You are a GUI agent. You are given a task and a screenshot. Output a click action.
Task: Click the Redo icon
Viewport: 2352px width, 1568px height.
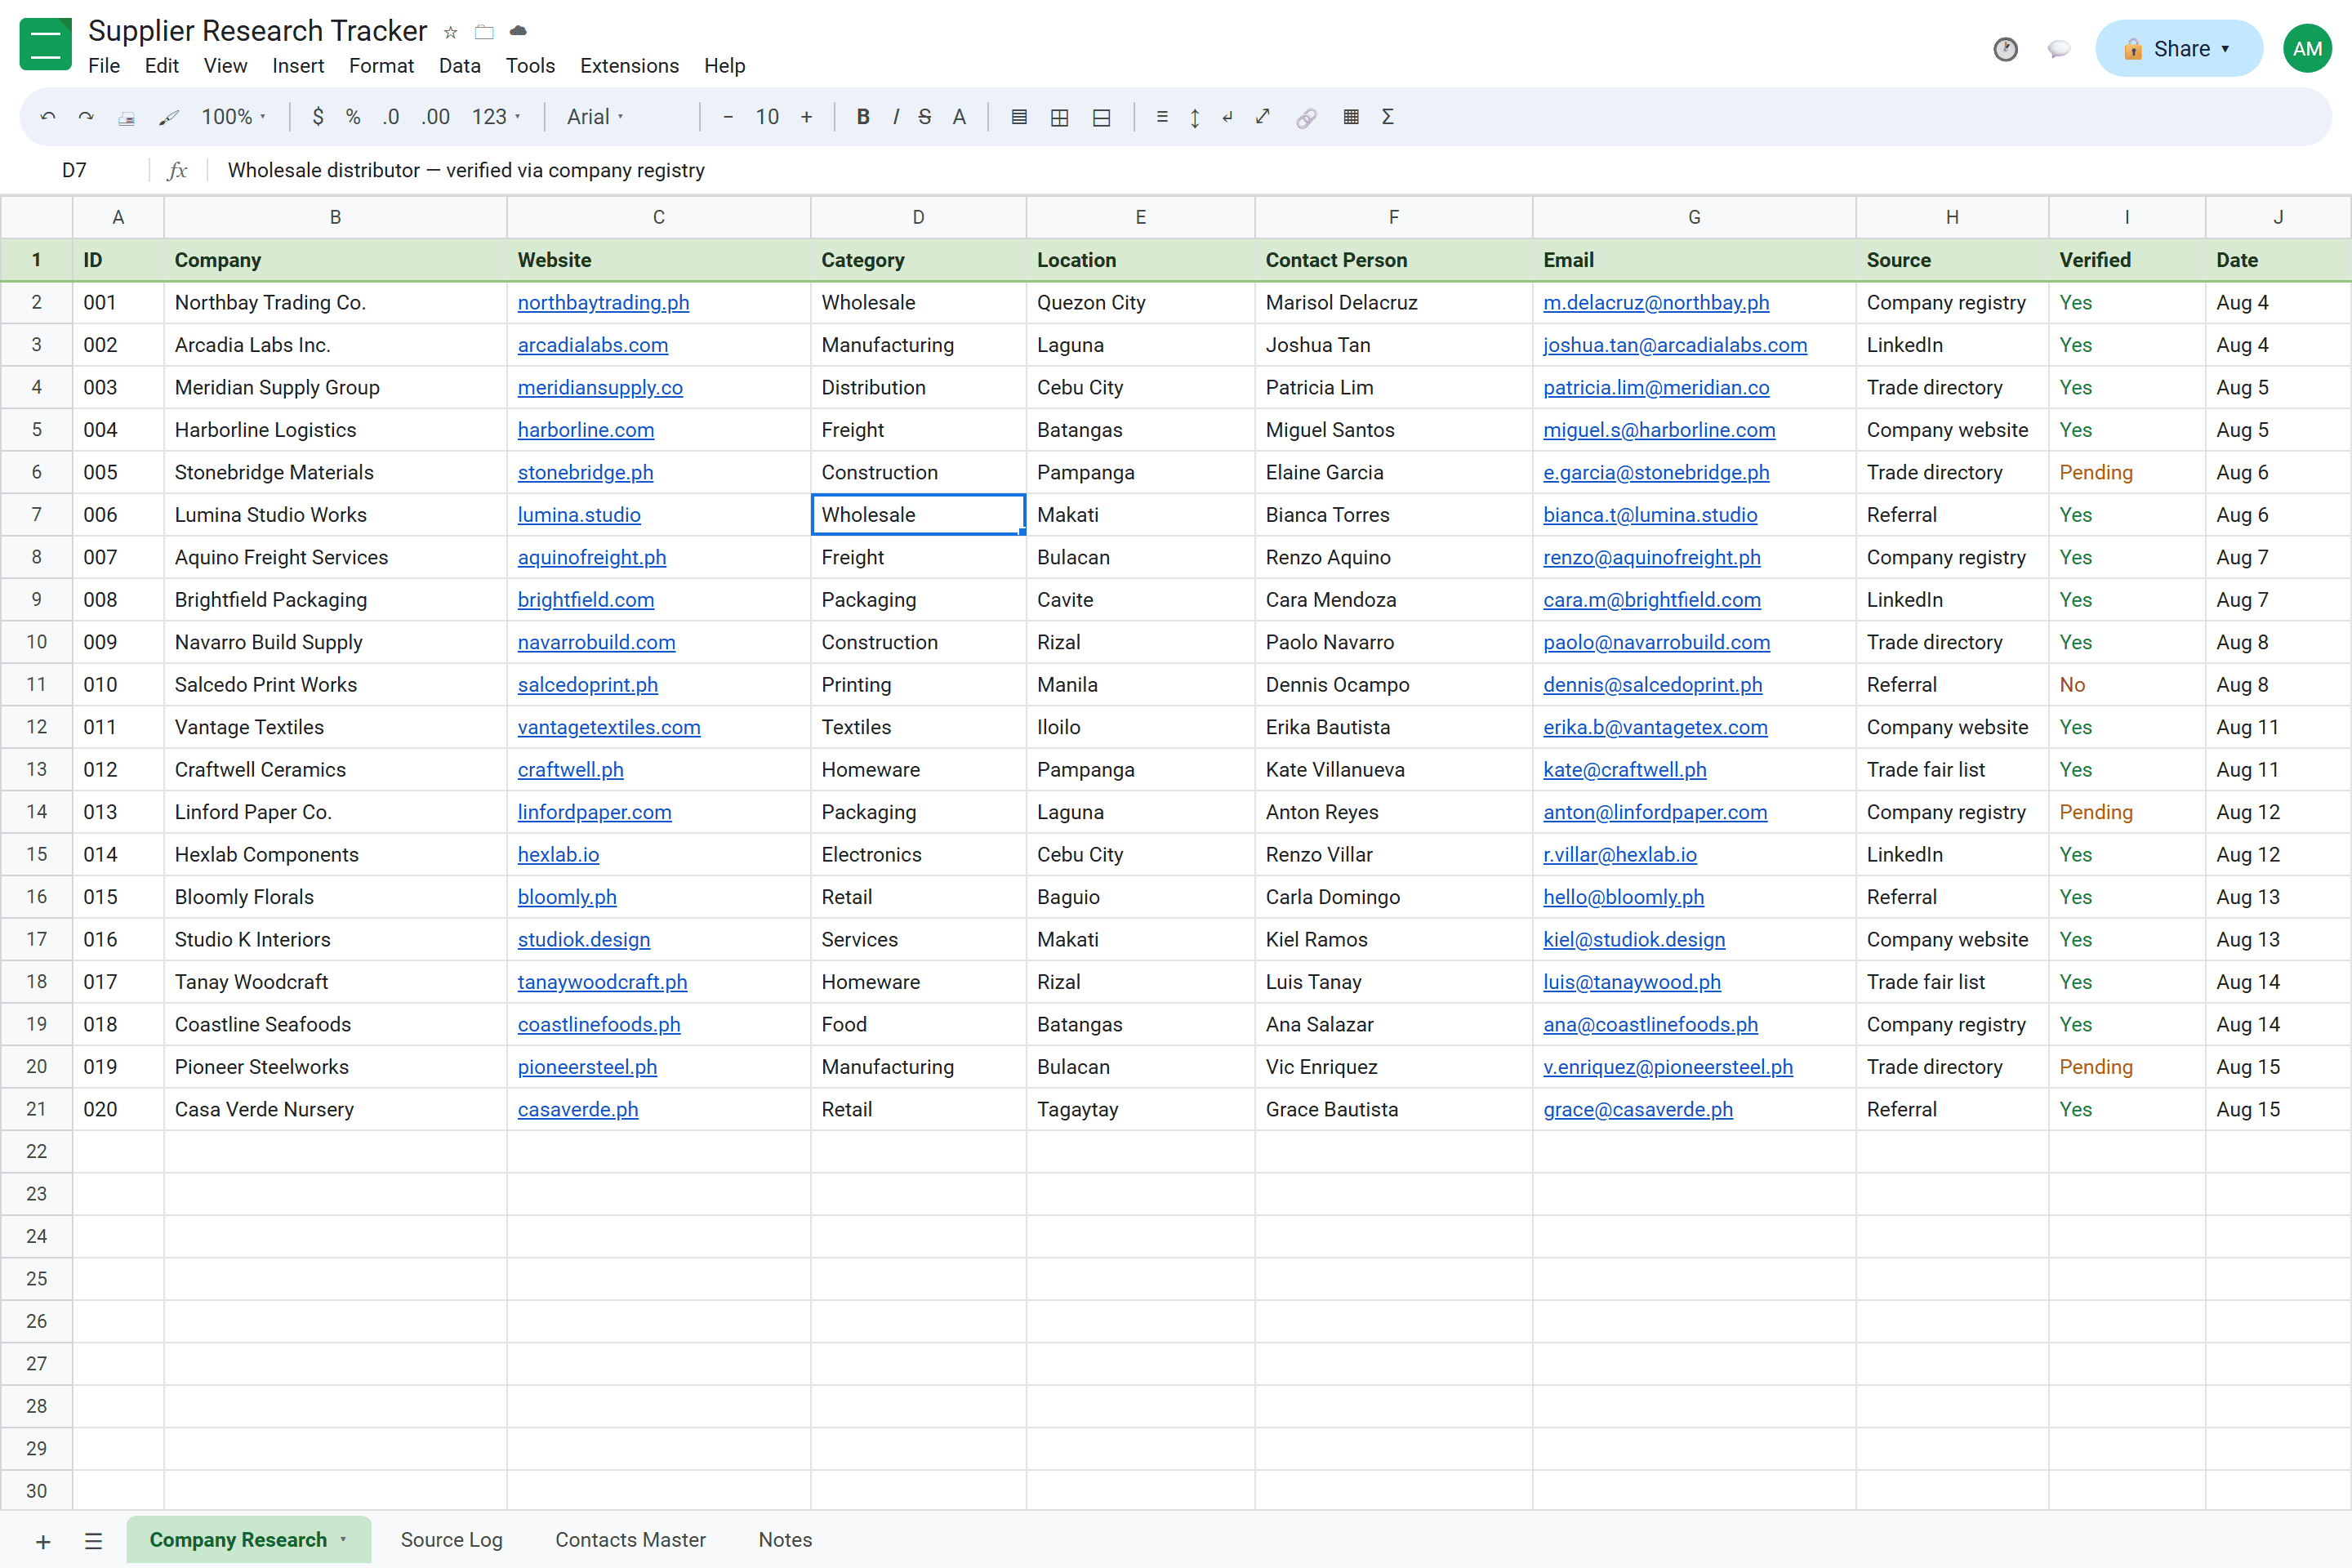pyautogui.click(x=86, y=117)
